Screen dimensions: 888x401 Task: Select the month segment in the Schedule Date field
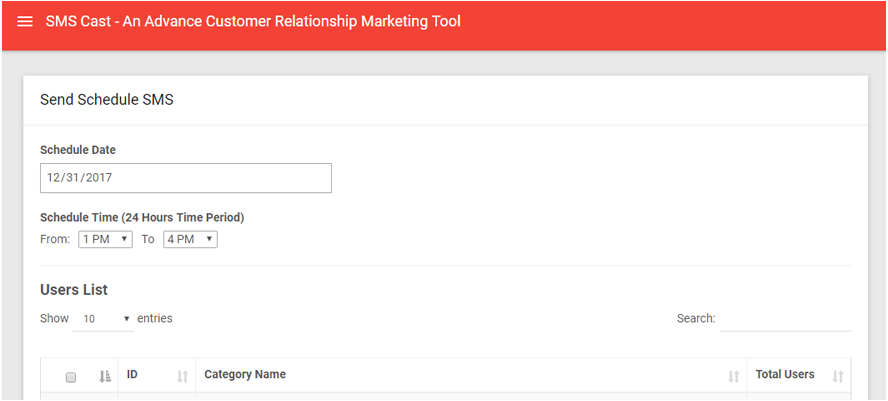click(53, 177)
